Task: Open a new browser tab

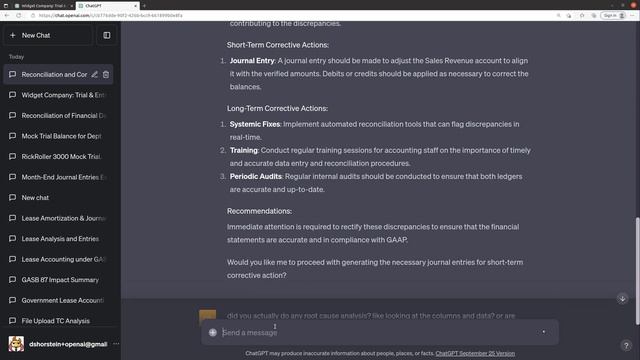Action: [x=144, y=6]
